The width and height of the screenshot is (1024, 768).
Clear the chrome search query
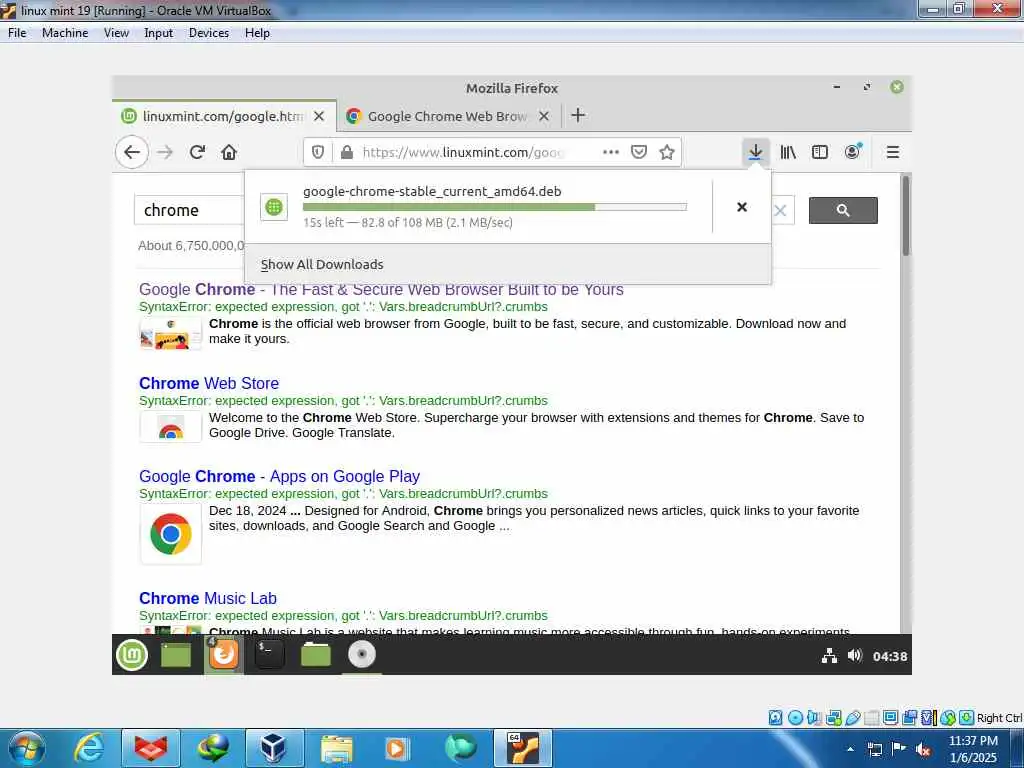[x=780, y=210]
